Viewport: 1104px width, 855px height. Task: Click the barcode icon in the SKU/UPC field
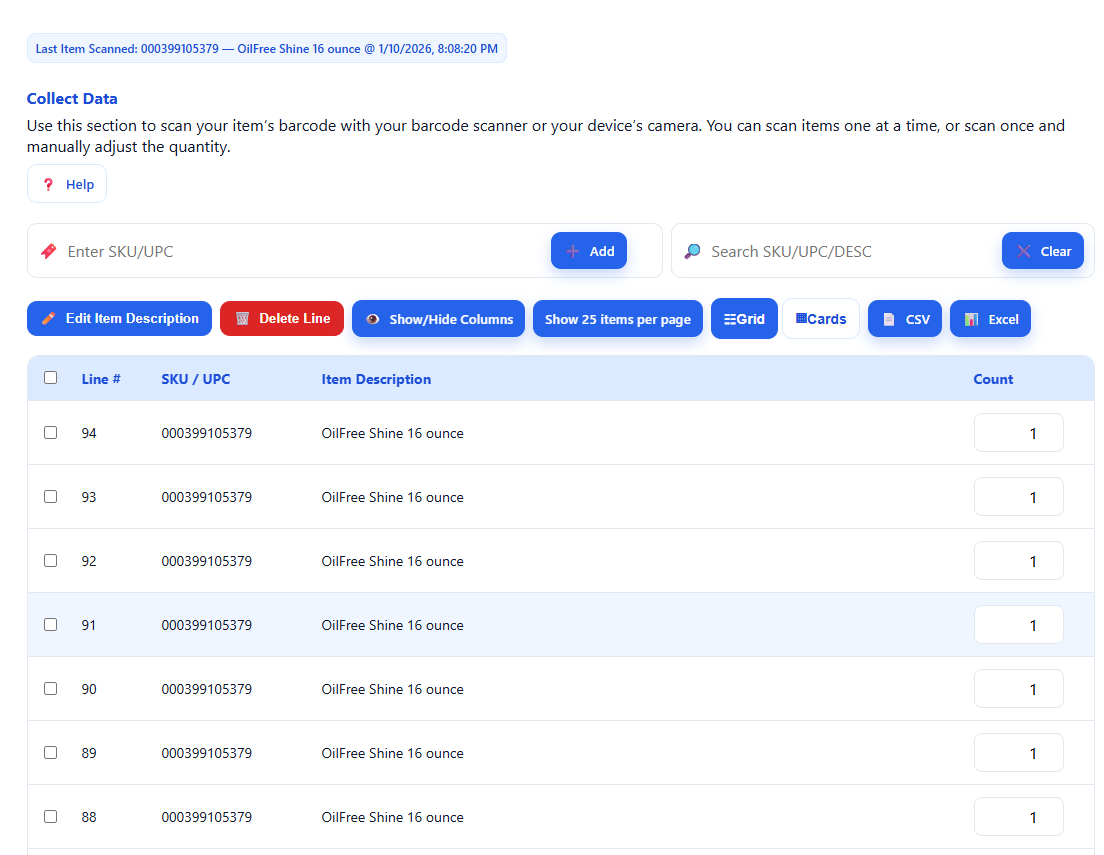click(48, 250)
